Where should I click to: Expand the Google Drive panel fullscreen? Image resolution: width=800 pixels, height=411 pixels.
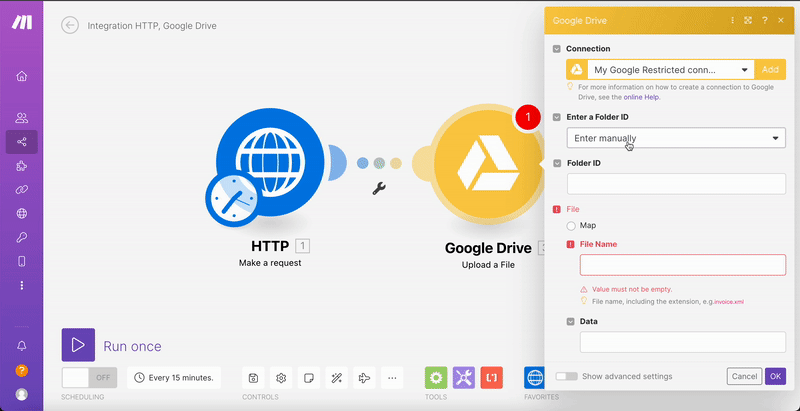(748, 20)
